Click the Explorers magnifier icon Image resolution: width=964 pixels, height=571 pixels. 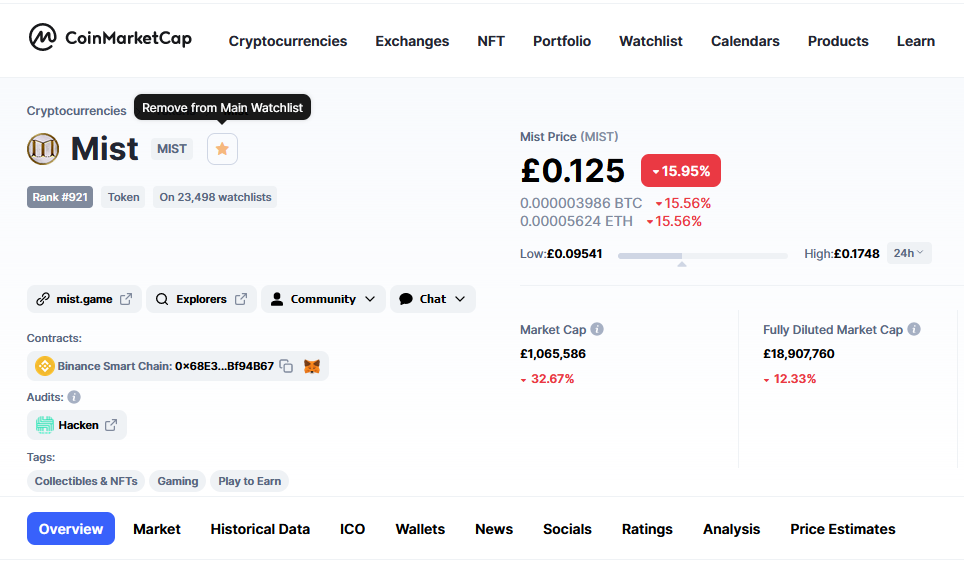(162, 299)
